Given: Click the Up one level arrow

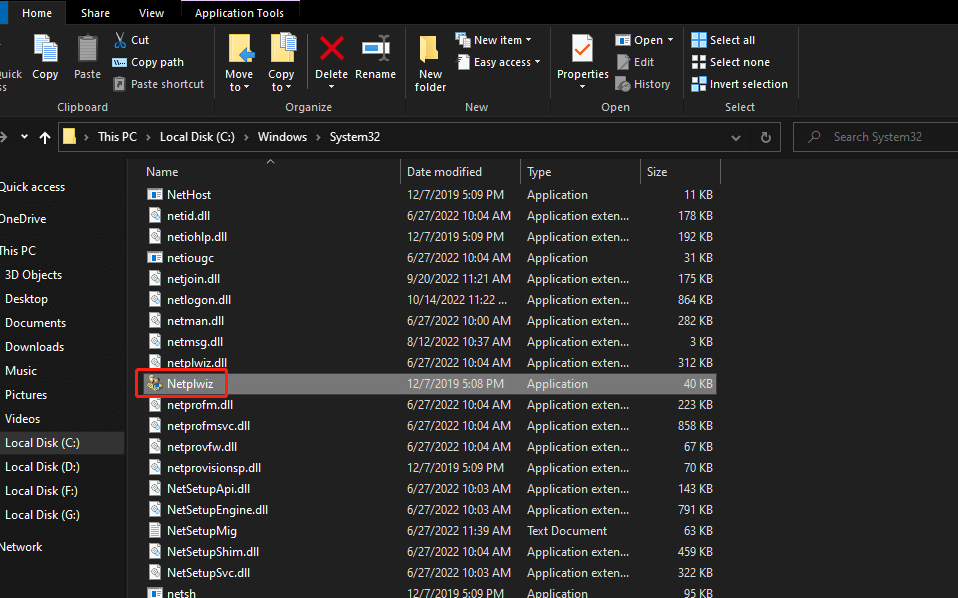Looking at the screenshot, I should click(x=45, y=137).
